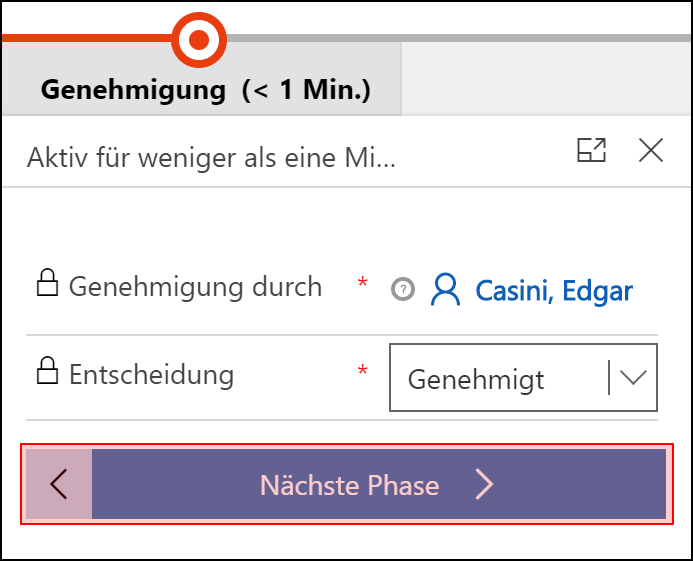Click the help question mark icon

point(403,290)
